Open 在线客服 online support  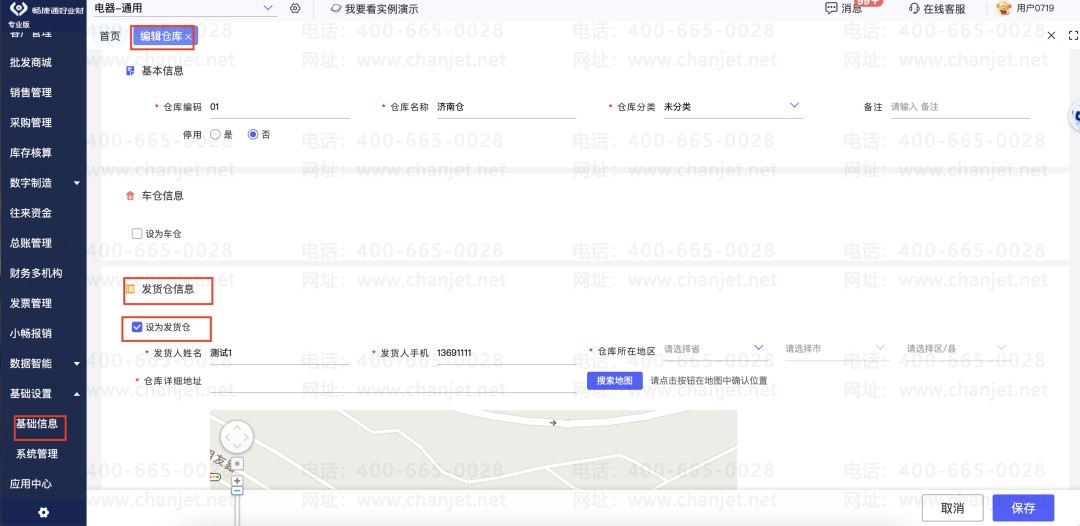tap(937, 9)
